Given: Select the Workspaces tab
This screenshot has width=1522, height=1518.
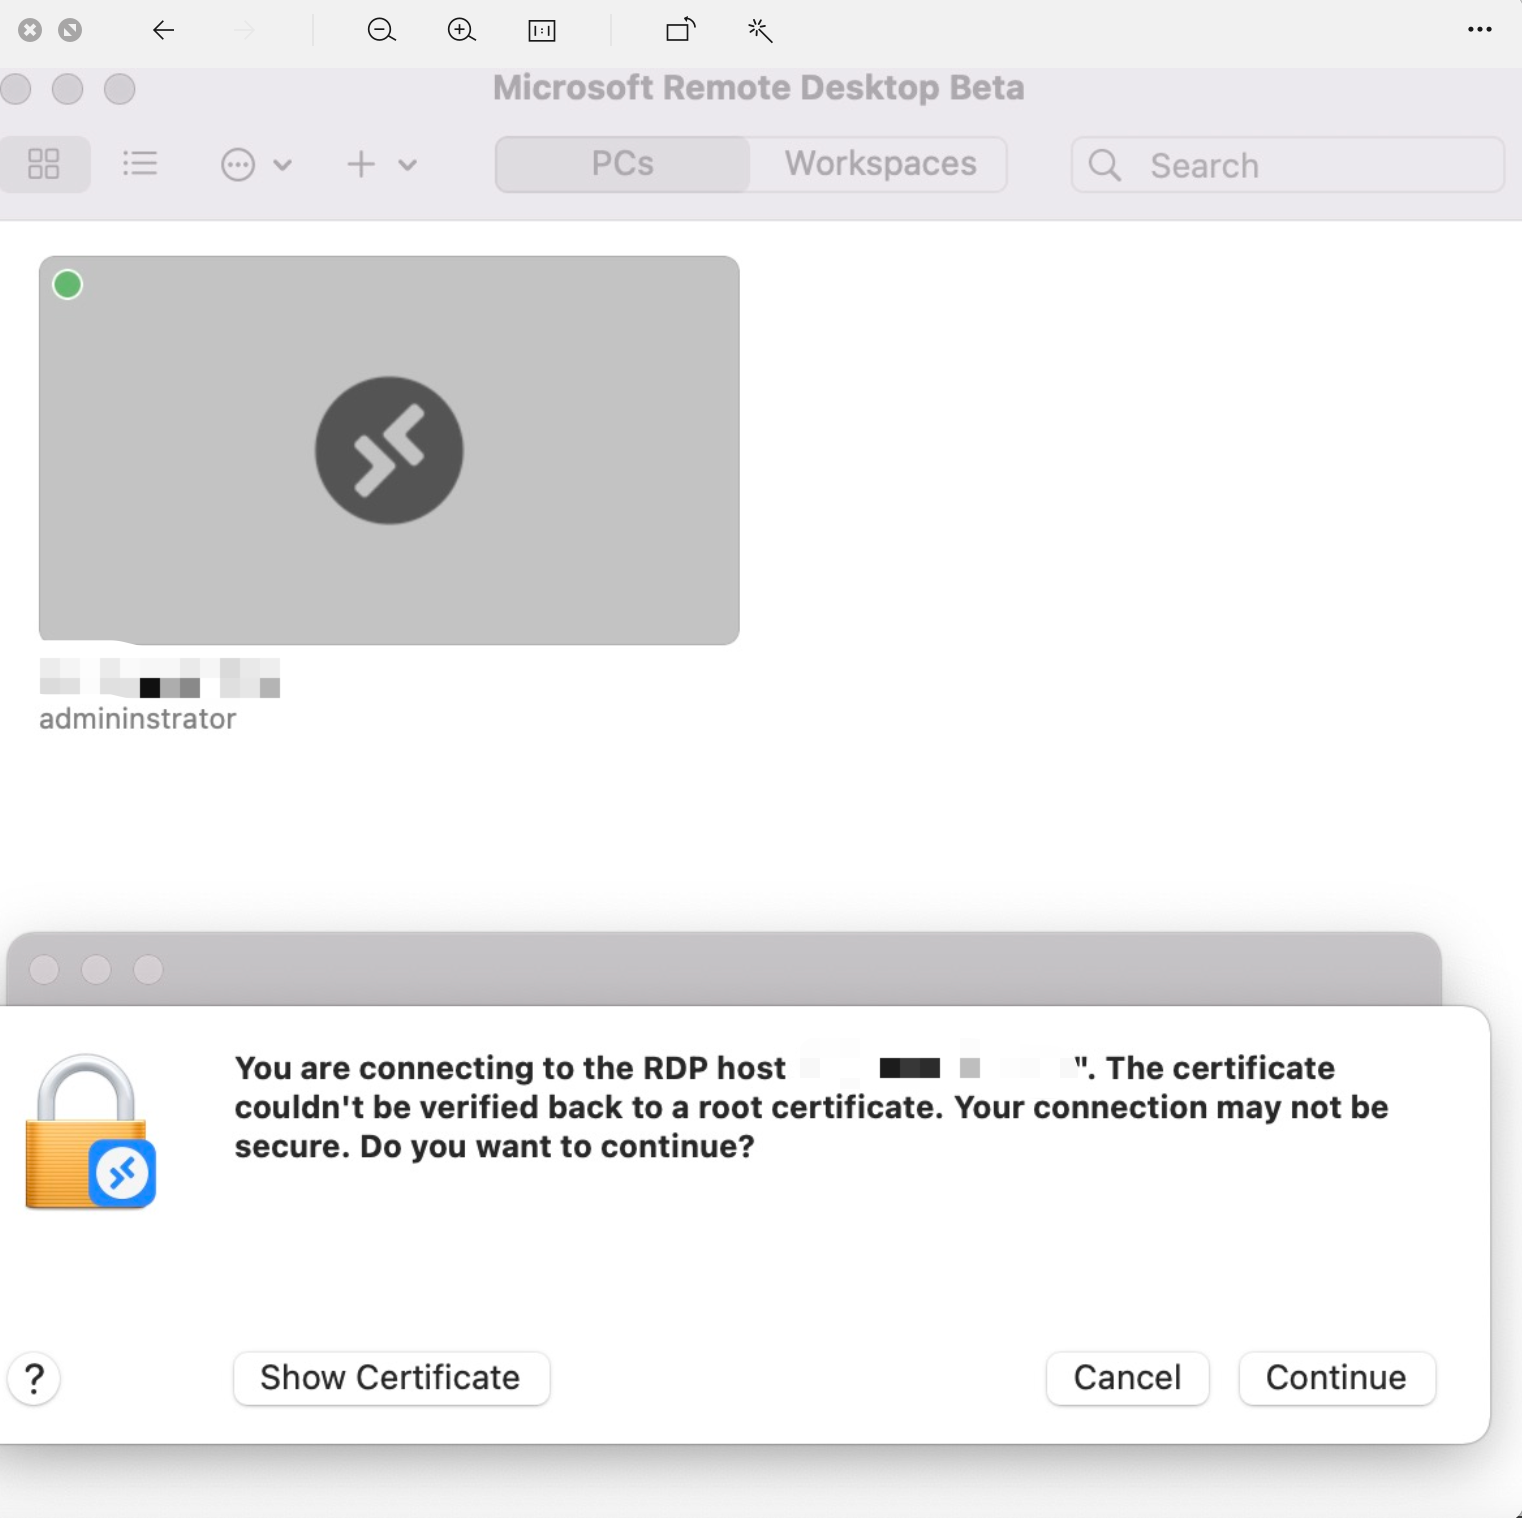Looking at the screenshot, I should tap(880, 164).
